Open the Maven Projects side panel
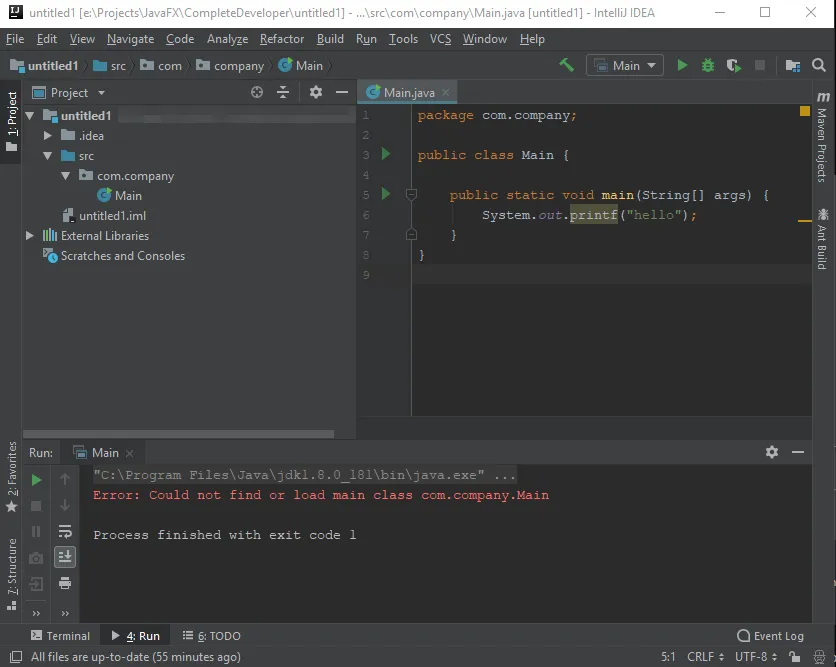 (822, 138)
